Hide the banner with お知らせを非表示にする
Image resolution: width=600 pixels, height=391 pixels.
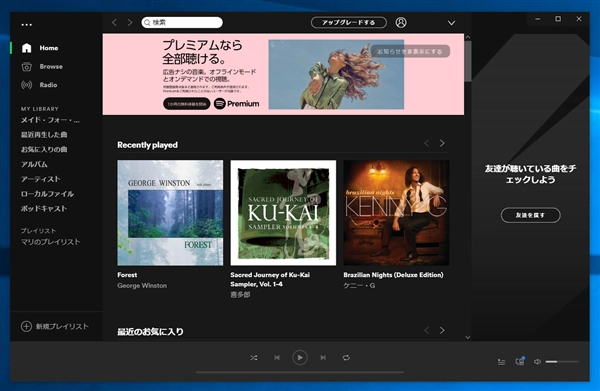[x=410, y=51]
